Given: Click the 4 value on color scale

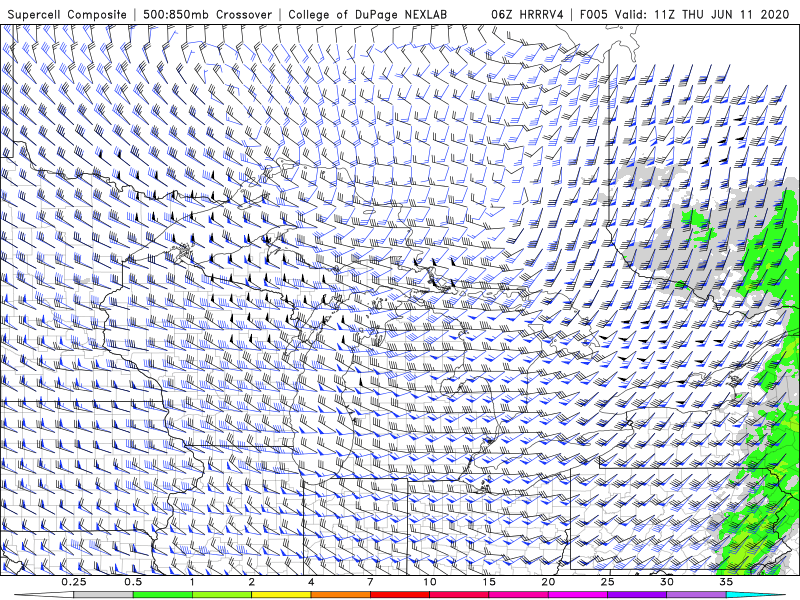Looking at the screenshot, I should point(311,582).
